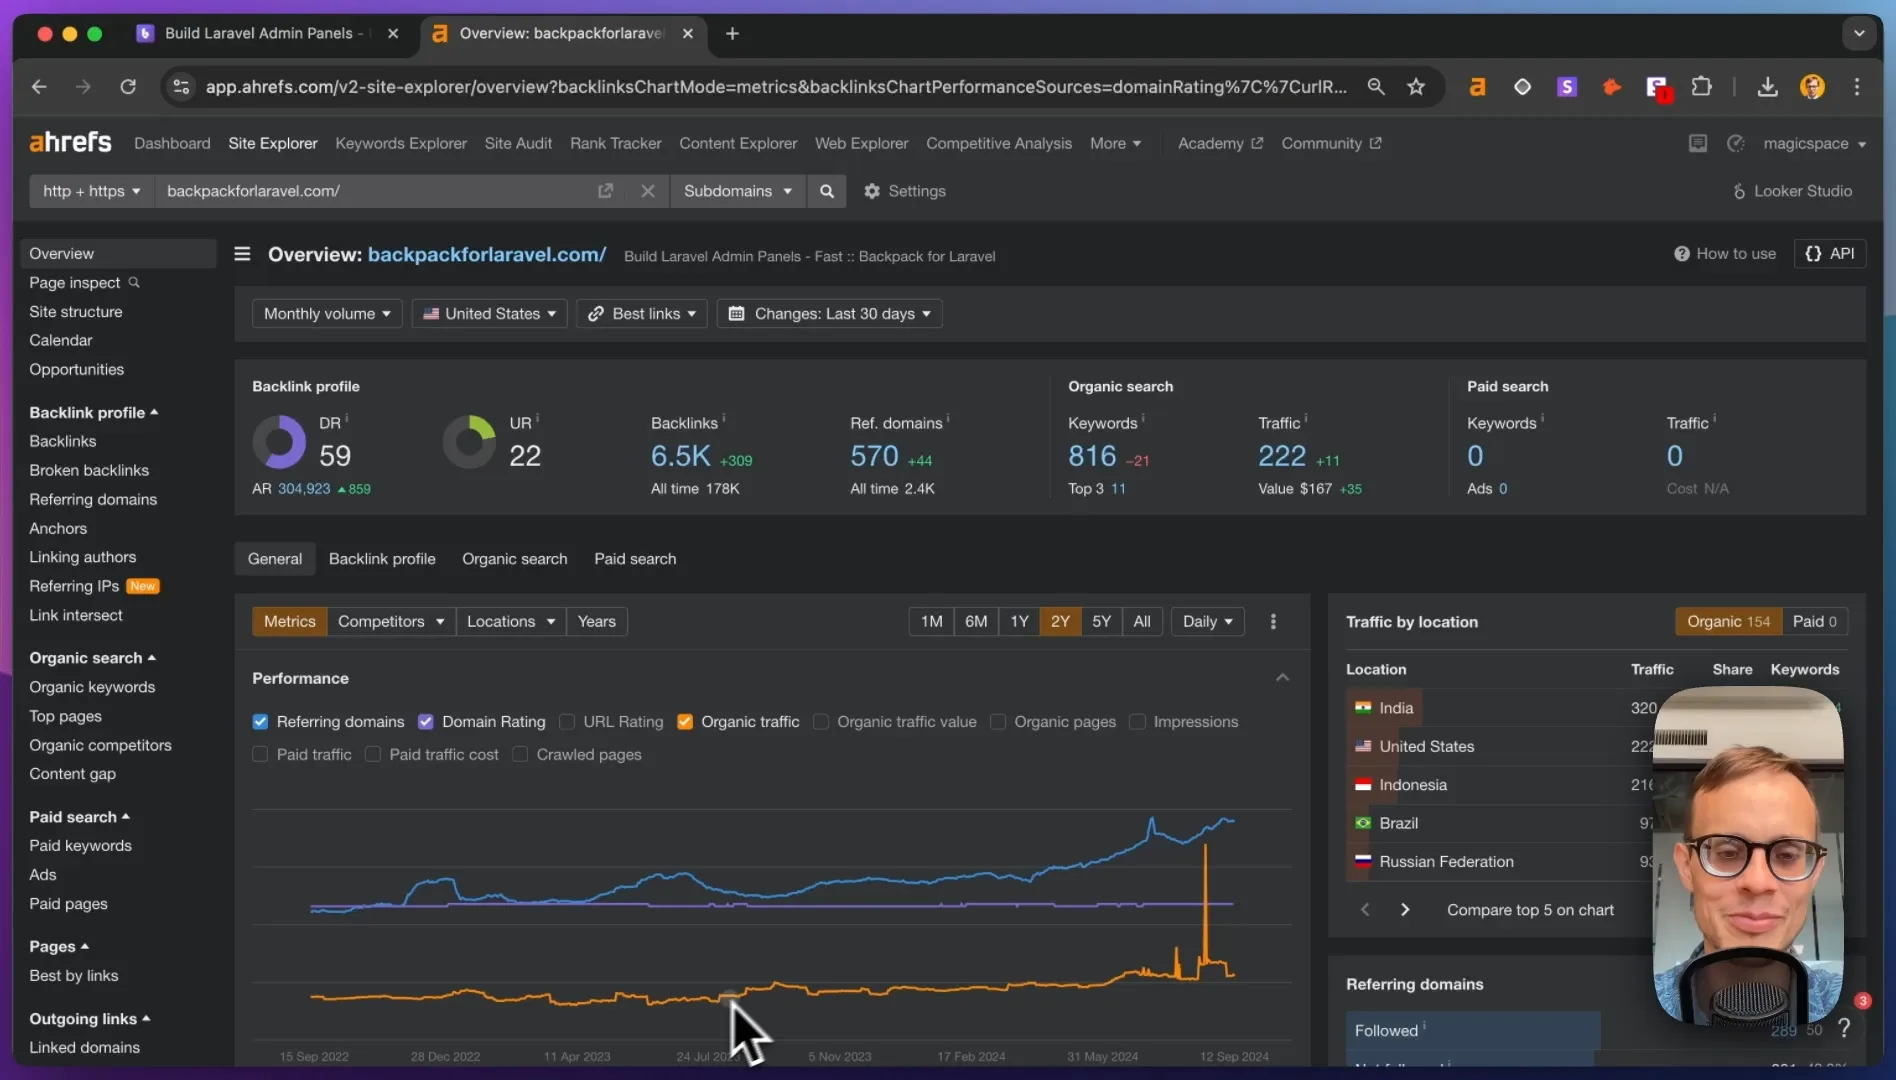Collapse the Performance section chevron
The height and width of the screenshot is (1080, 1896).
[x=1282, y=678]
